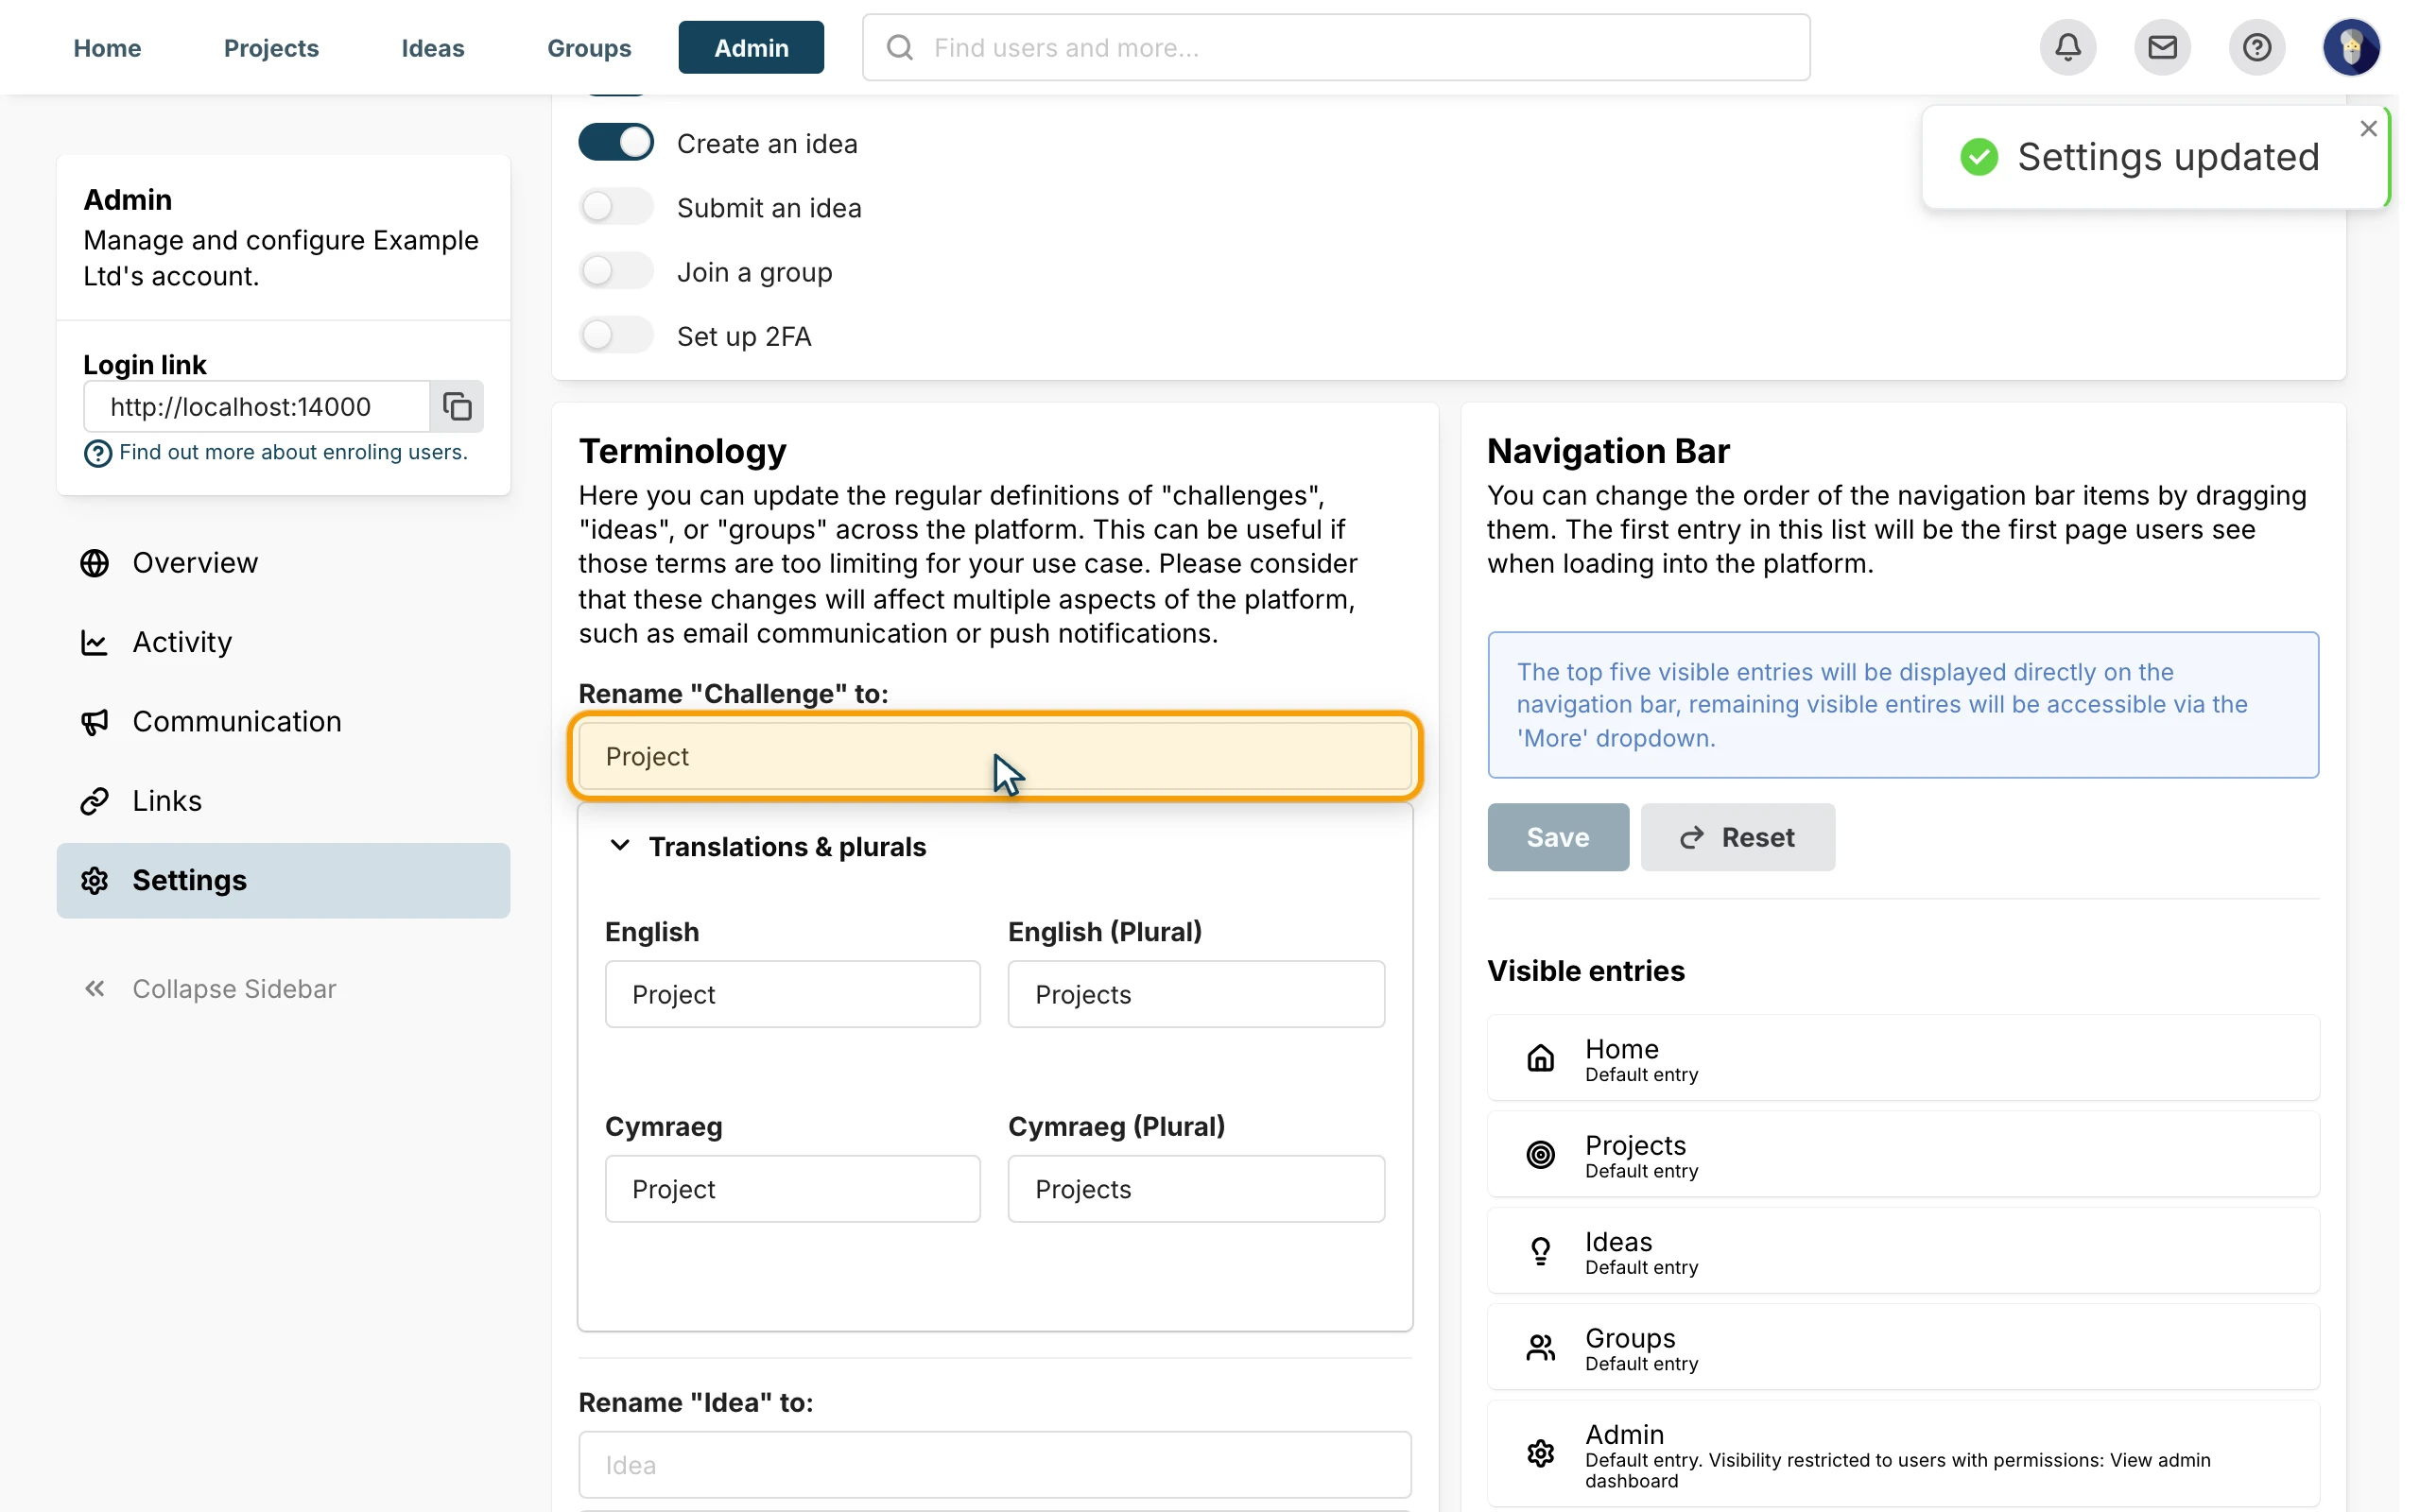This screenshot has width=2420, height=1512.
Task: Select Settings in the sidebar
Action: (x=283, y=880)
